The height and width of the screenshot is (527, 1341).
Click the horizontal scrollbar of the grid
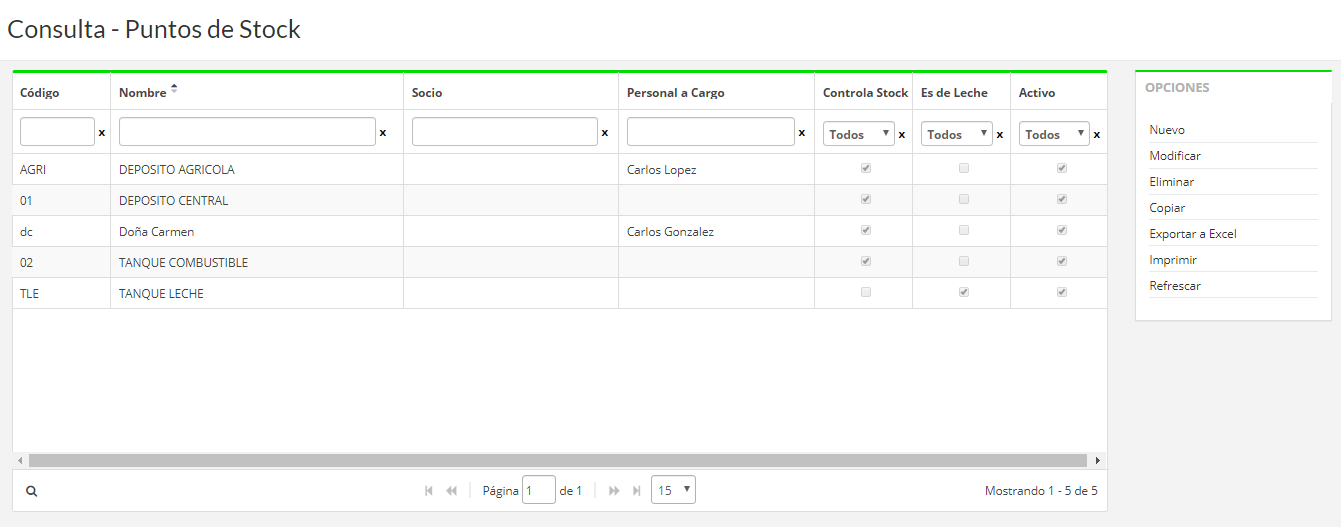click(557, 461)
